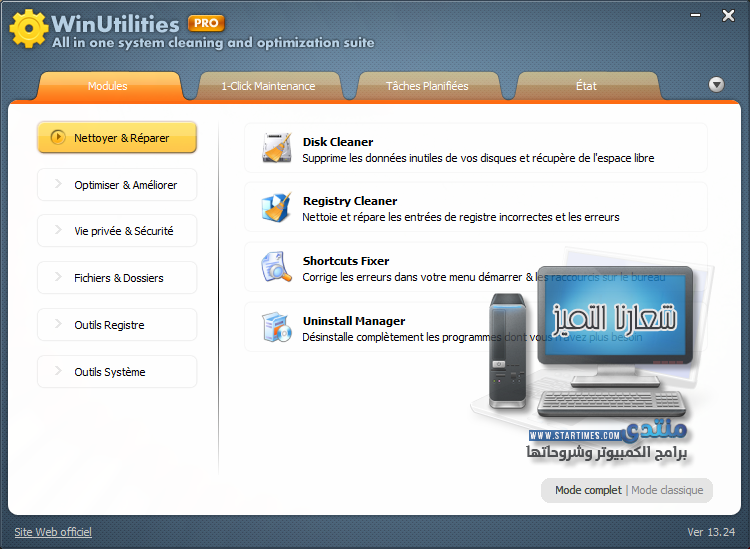This screenshot has height=549, width=750.
Task: Open the round dropdown arrow menu beside the État tab
Action: tap(716, 85)
